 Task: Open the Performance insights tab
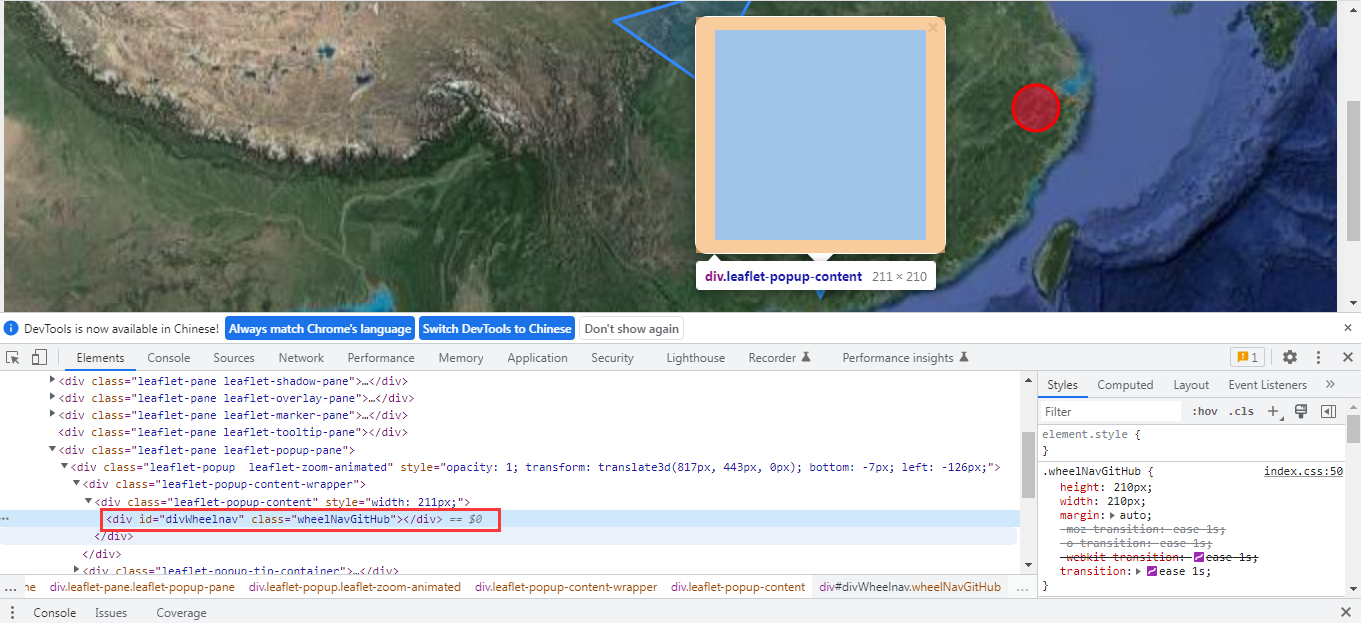pos(905,358)
